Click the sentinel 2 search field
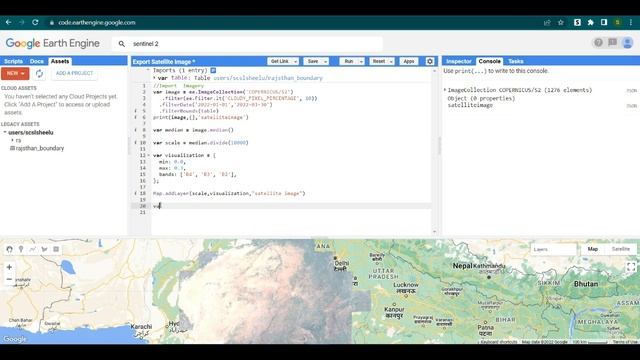The image size is (640, 360). [x=247, y=44]
